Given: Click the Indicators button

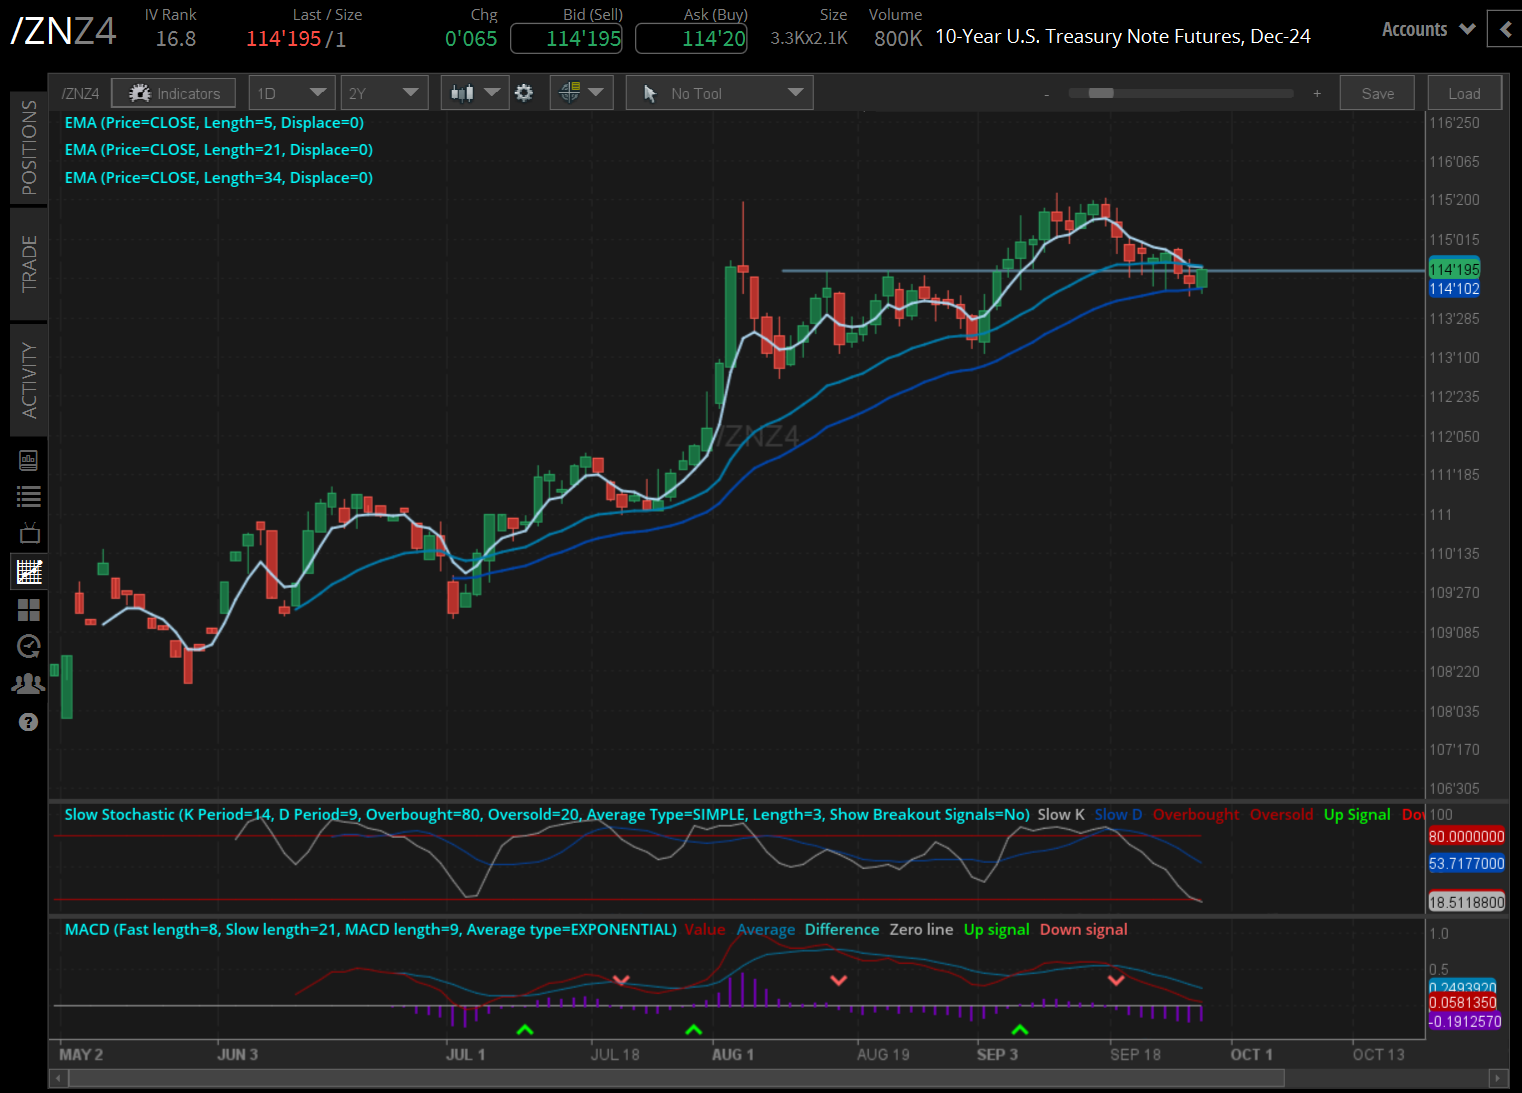Looking at the screenshot, I should [174, 93].
